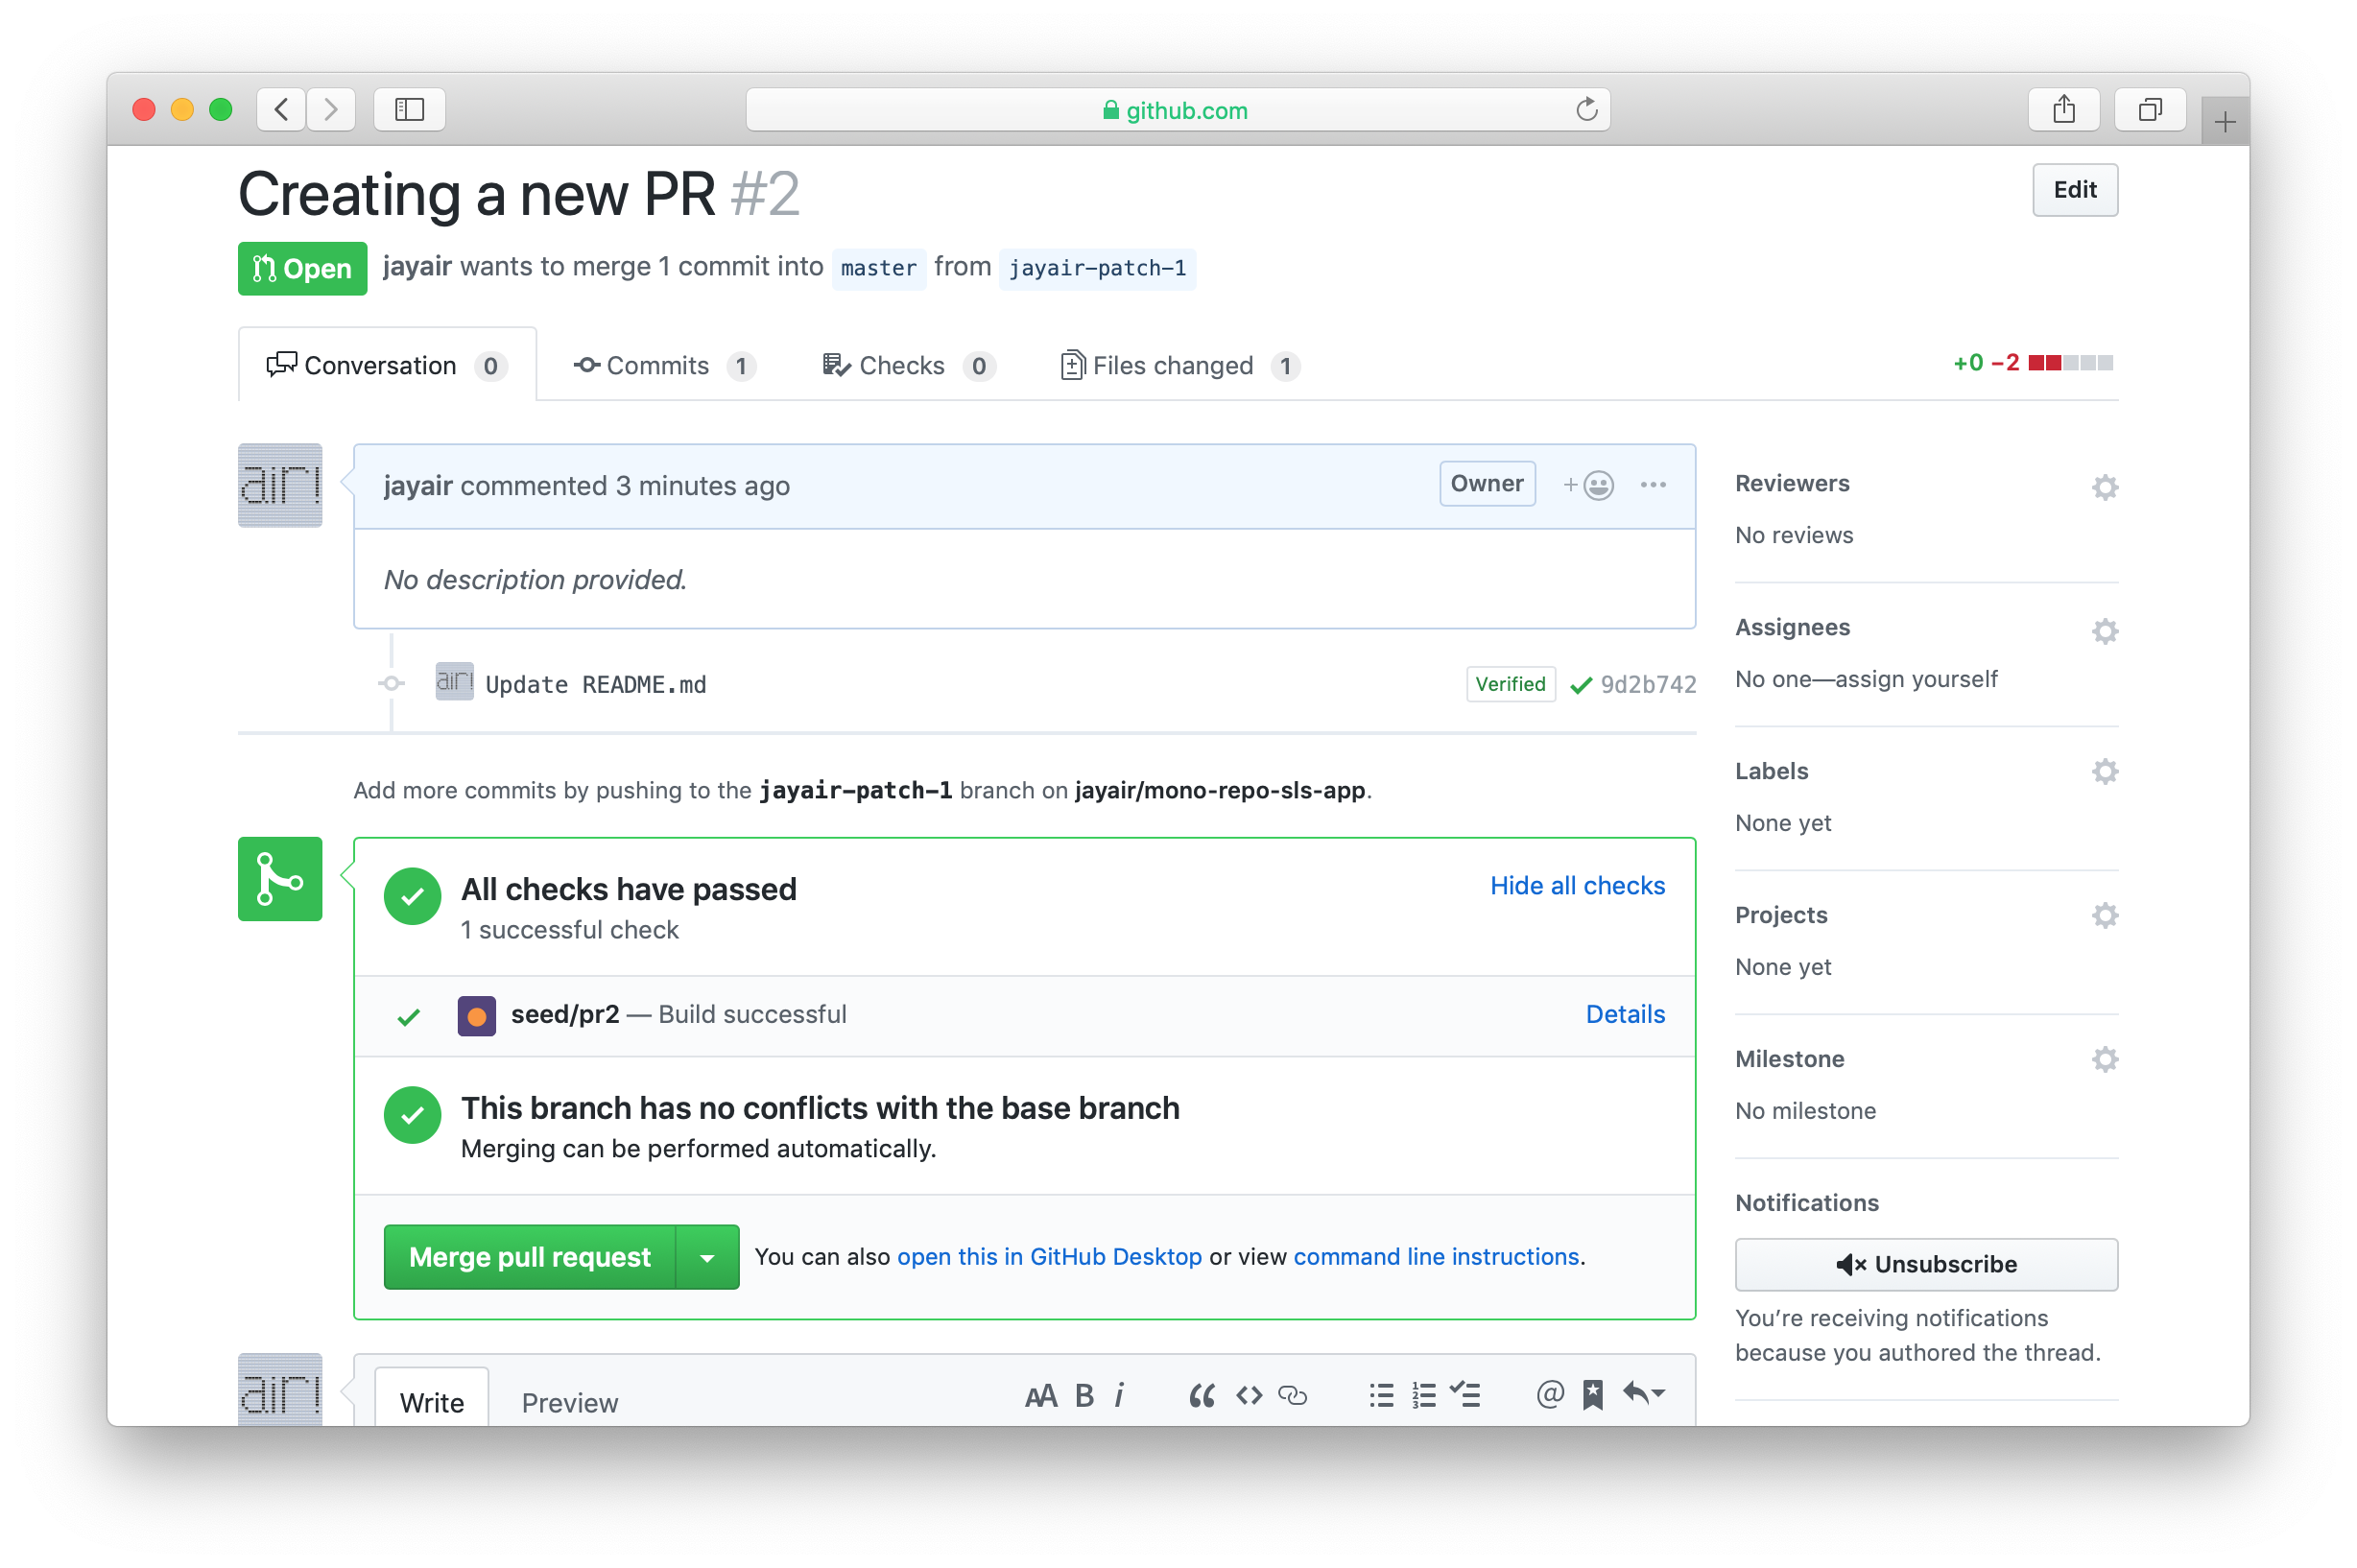The image size is (2357, 1568).
Task: Open the Labels settings gear
Action: pos(2104,771)
